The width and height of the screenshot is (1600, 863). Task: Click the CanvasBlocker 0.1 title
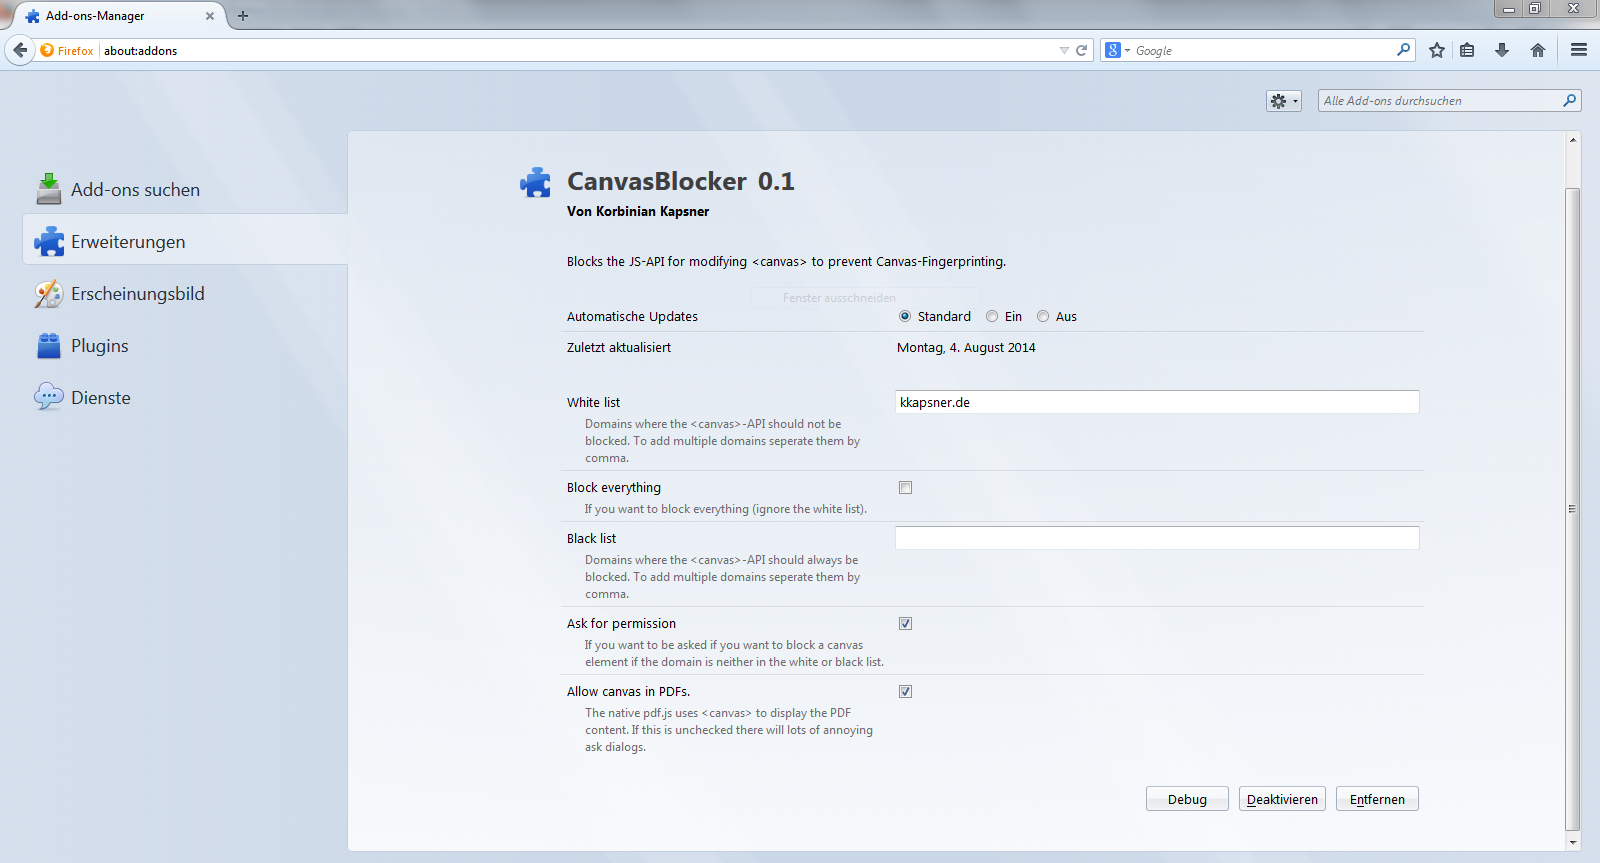[x=681, y=181]
